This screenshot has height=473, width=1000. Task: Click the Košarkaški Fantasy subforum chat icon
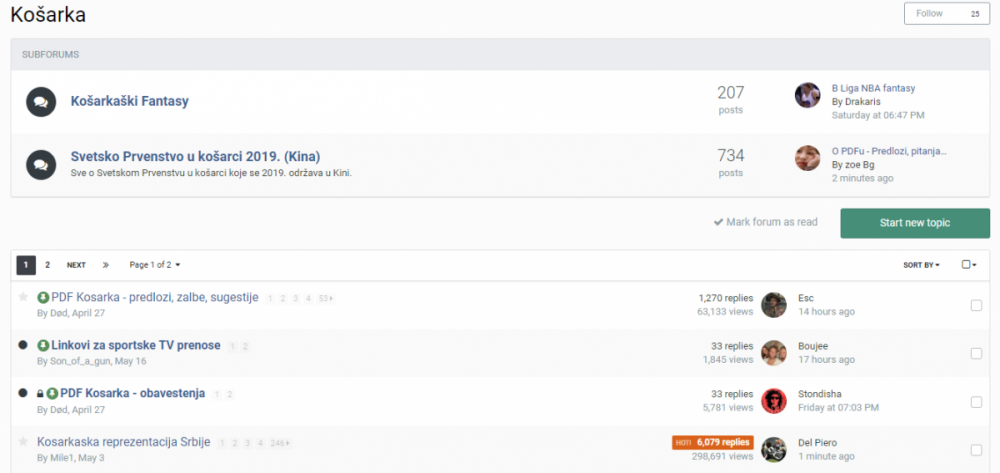coord(41,101)
